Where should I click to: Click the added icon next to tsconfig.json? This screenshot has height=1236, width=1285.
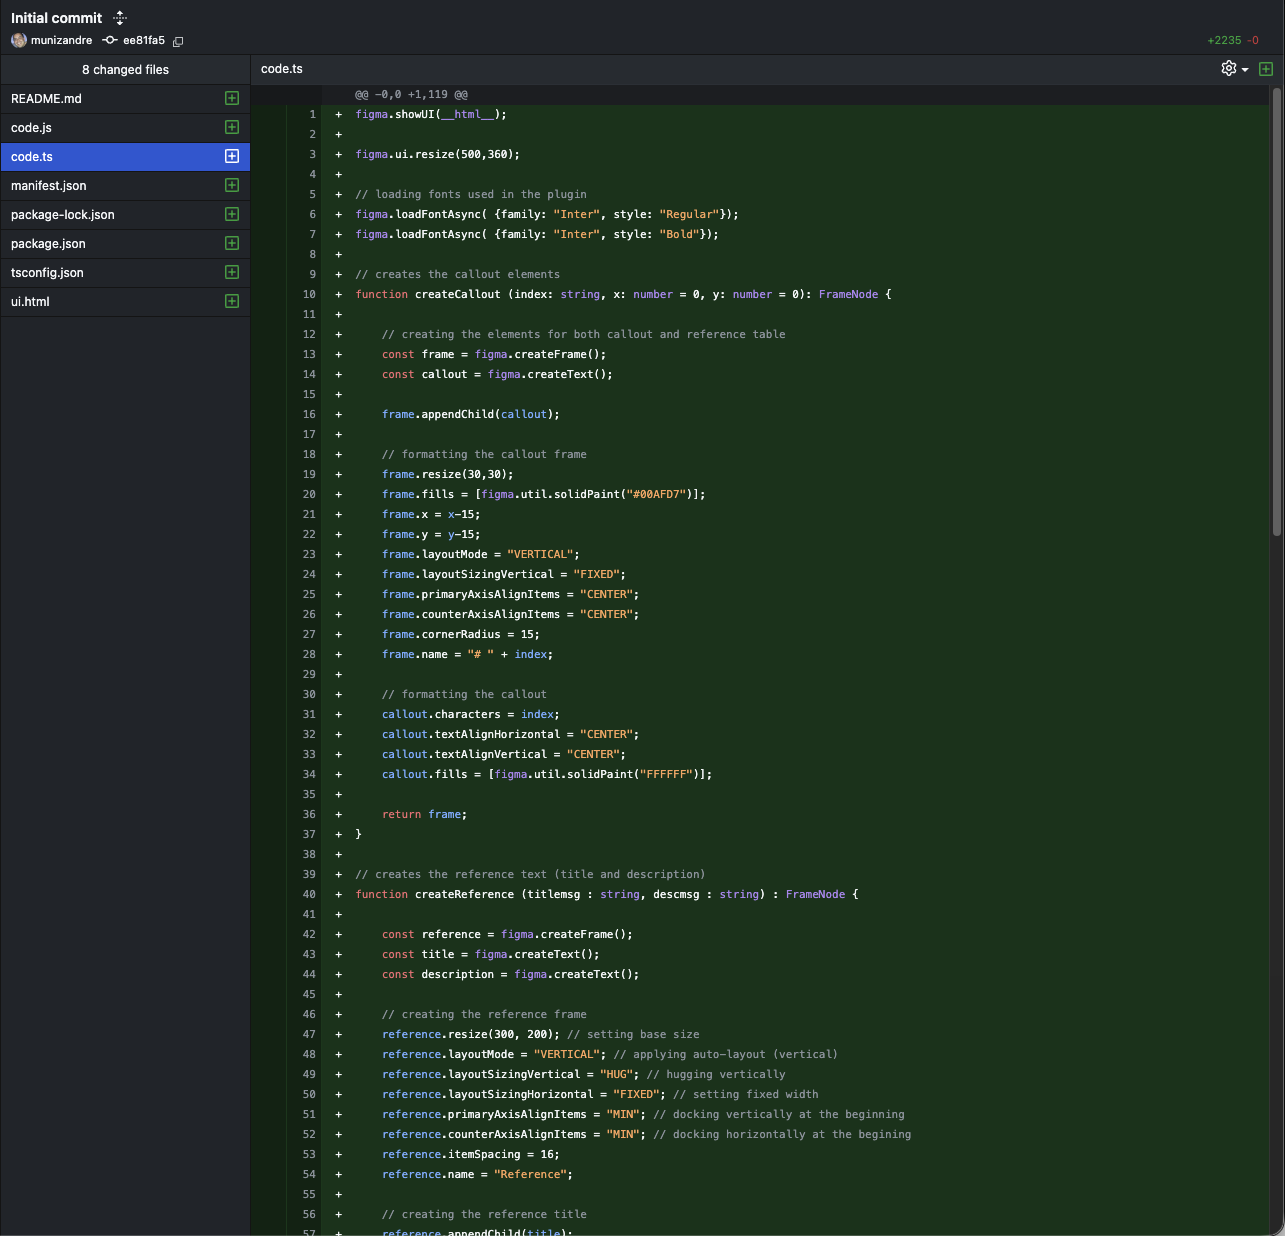point(232,272)
